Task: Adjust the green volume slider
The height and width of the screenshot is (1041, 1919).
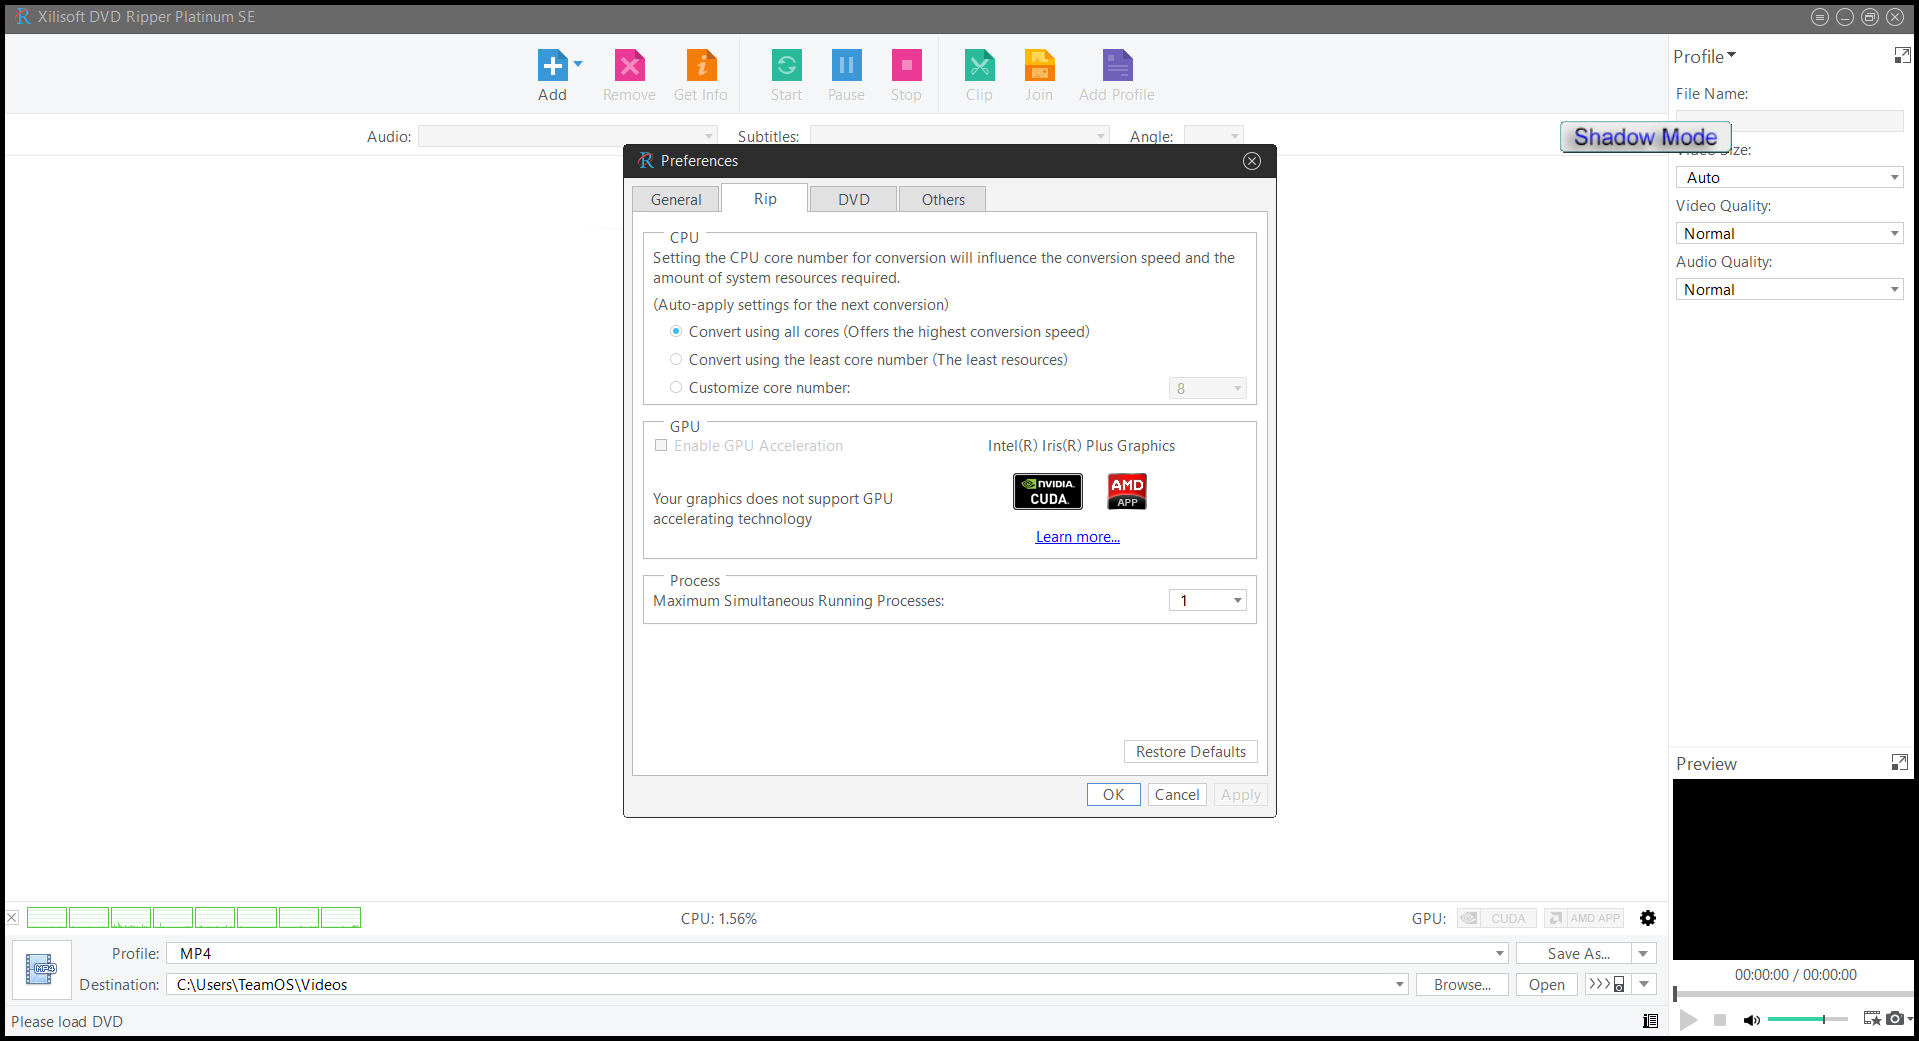Action: [x=1807, y=1019]
